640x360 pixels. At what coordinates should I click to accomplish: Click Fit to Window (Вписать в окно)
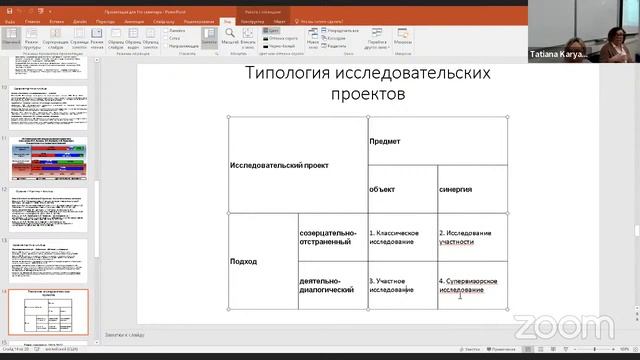coord(248,39)
